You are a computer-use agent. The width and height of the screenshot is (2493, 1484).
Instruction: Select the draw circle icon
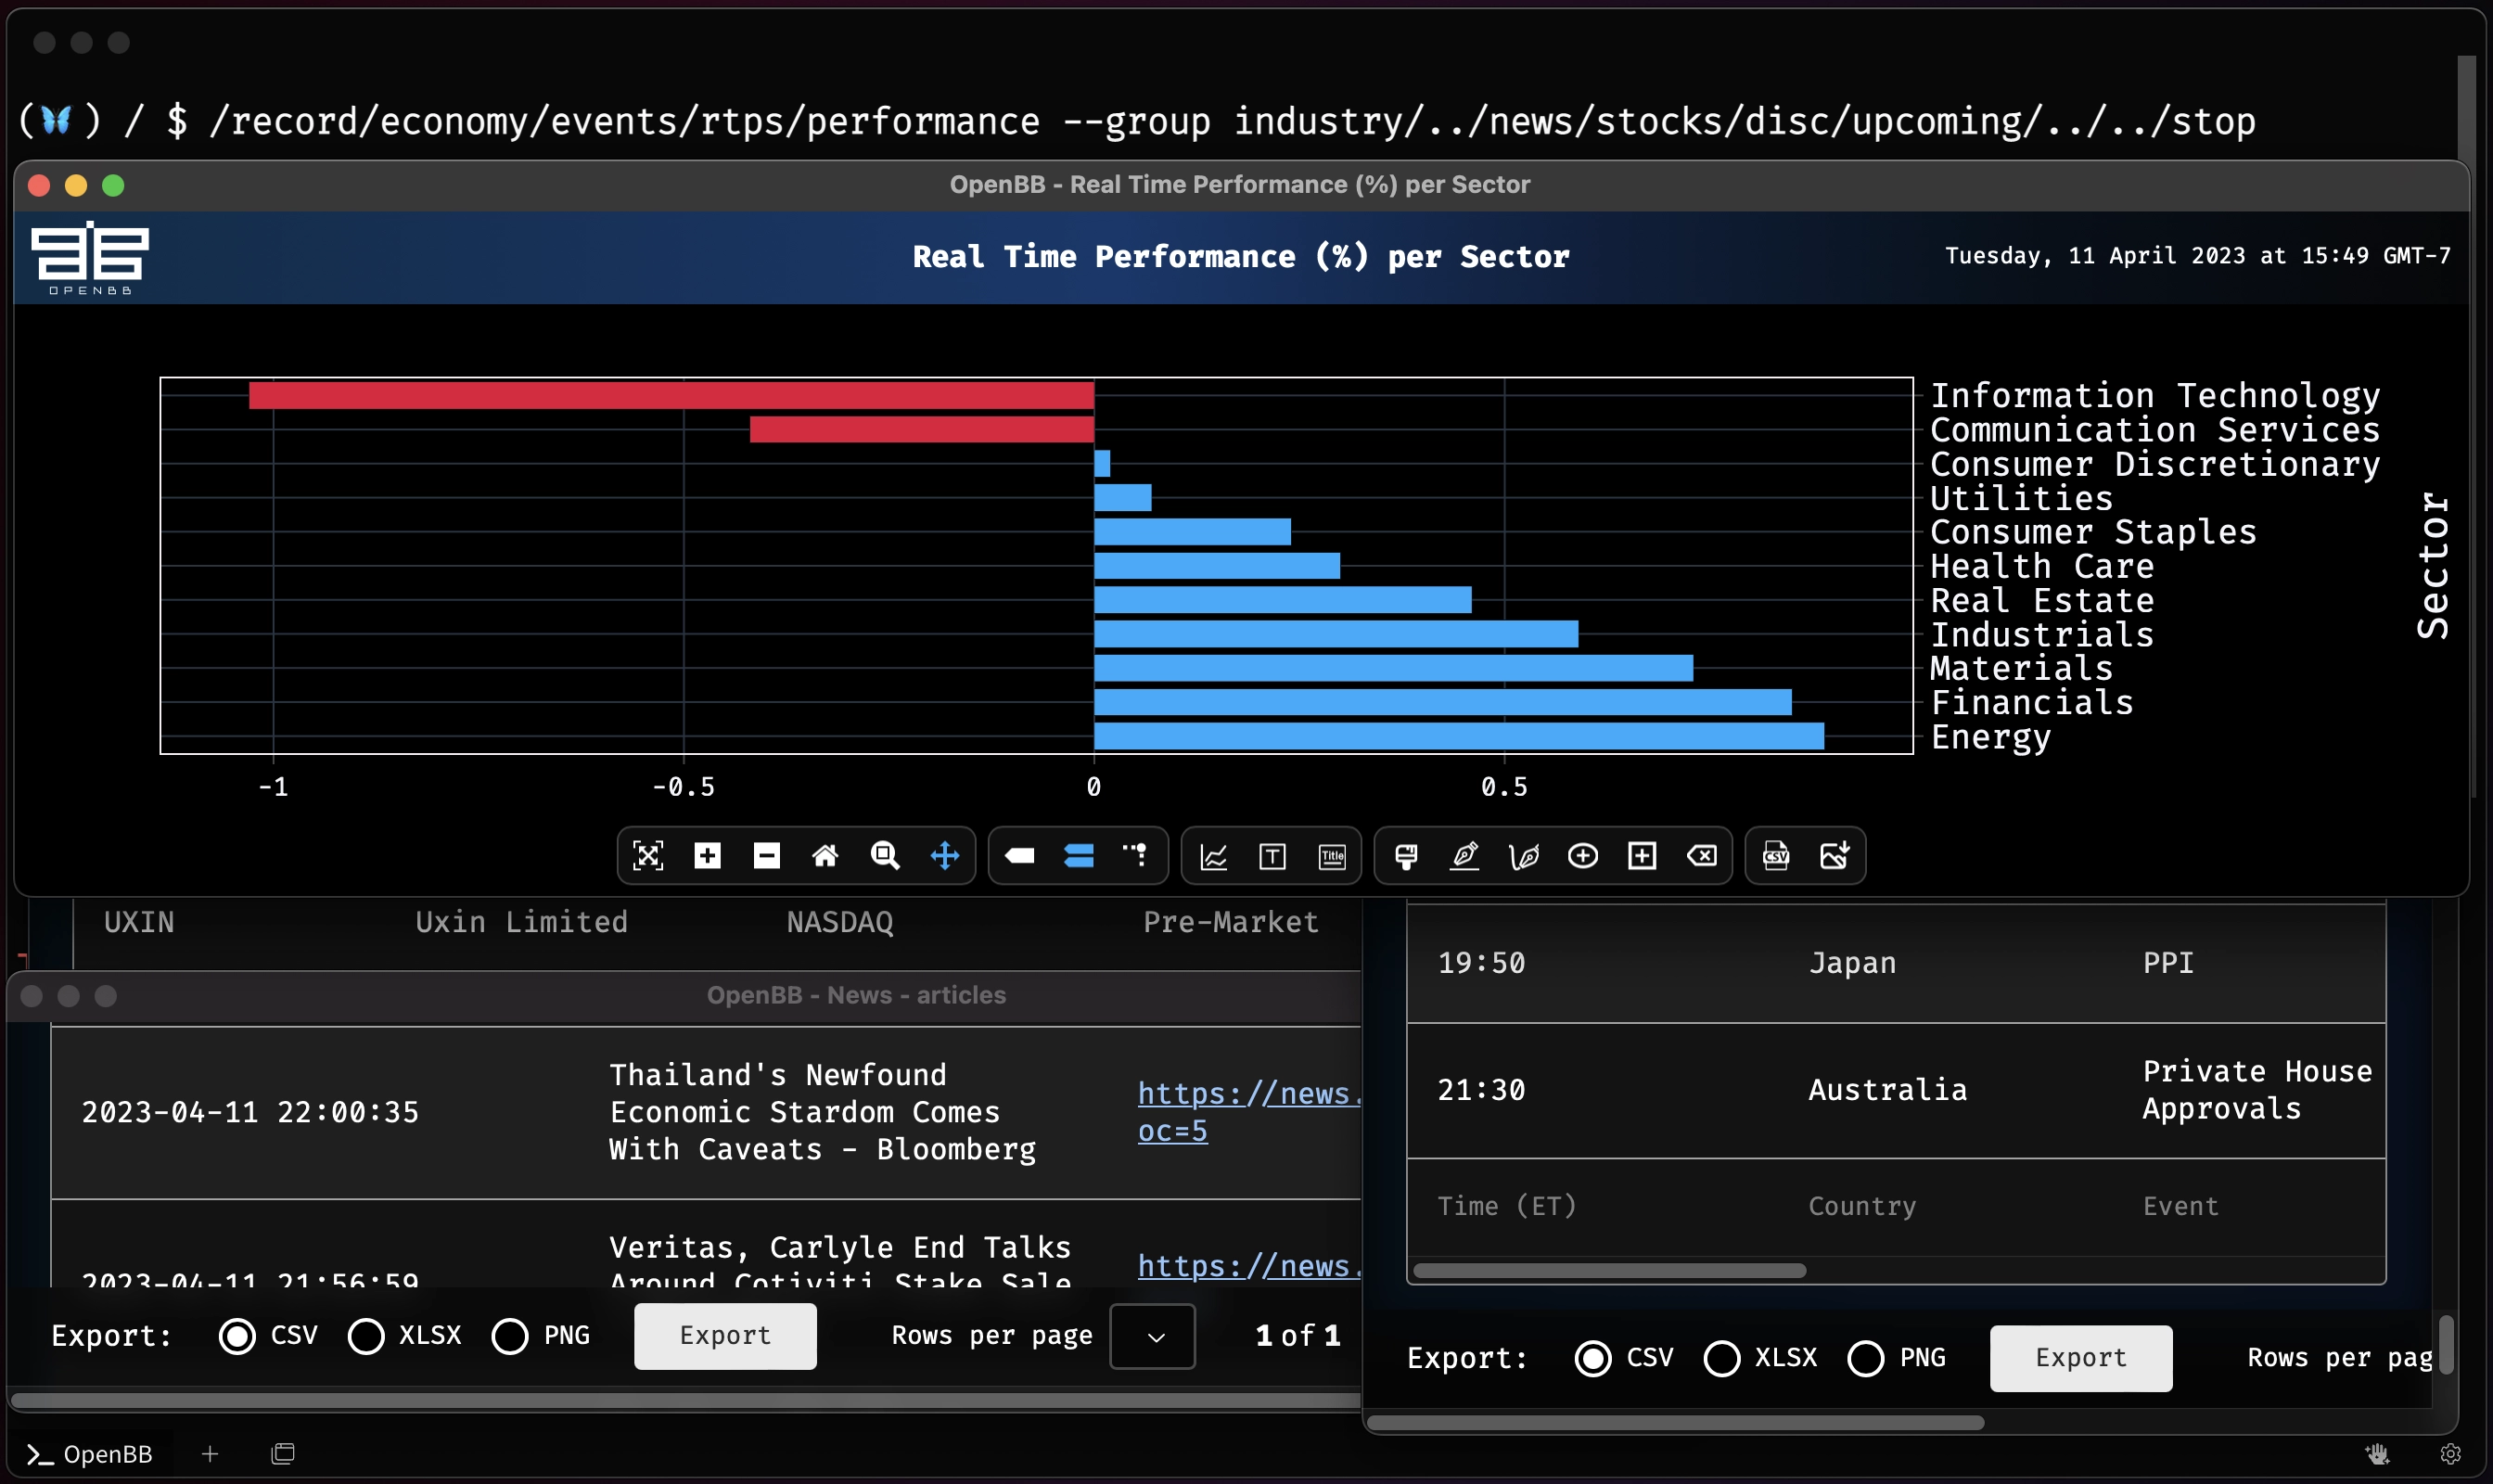point(1583,856)
